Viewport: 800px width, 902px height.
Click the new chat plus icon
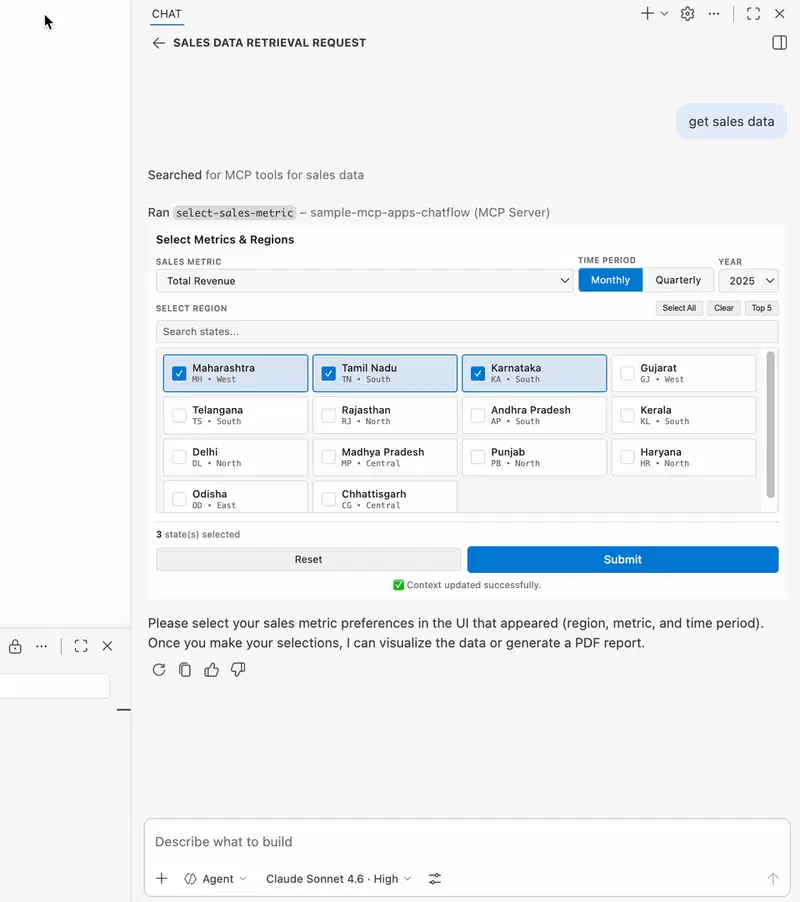point(647,14)
